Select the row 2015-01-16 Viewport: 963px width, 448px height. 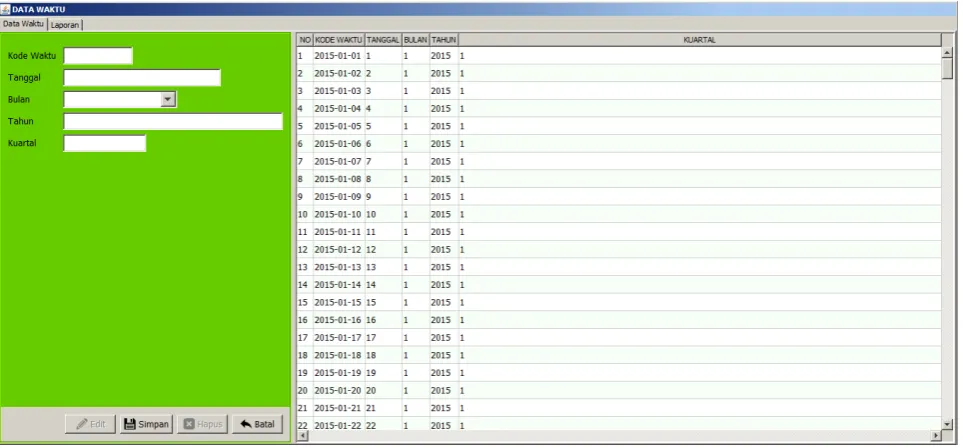[x=618, y=320]
